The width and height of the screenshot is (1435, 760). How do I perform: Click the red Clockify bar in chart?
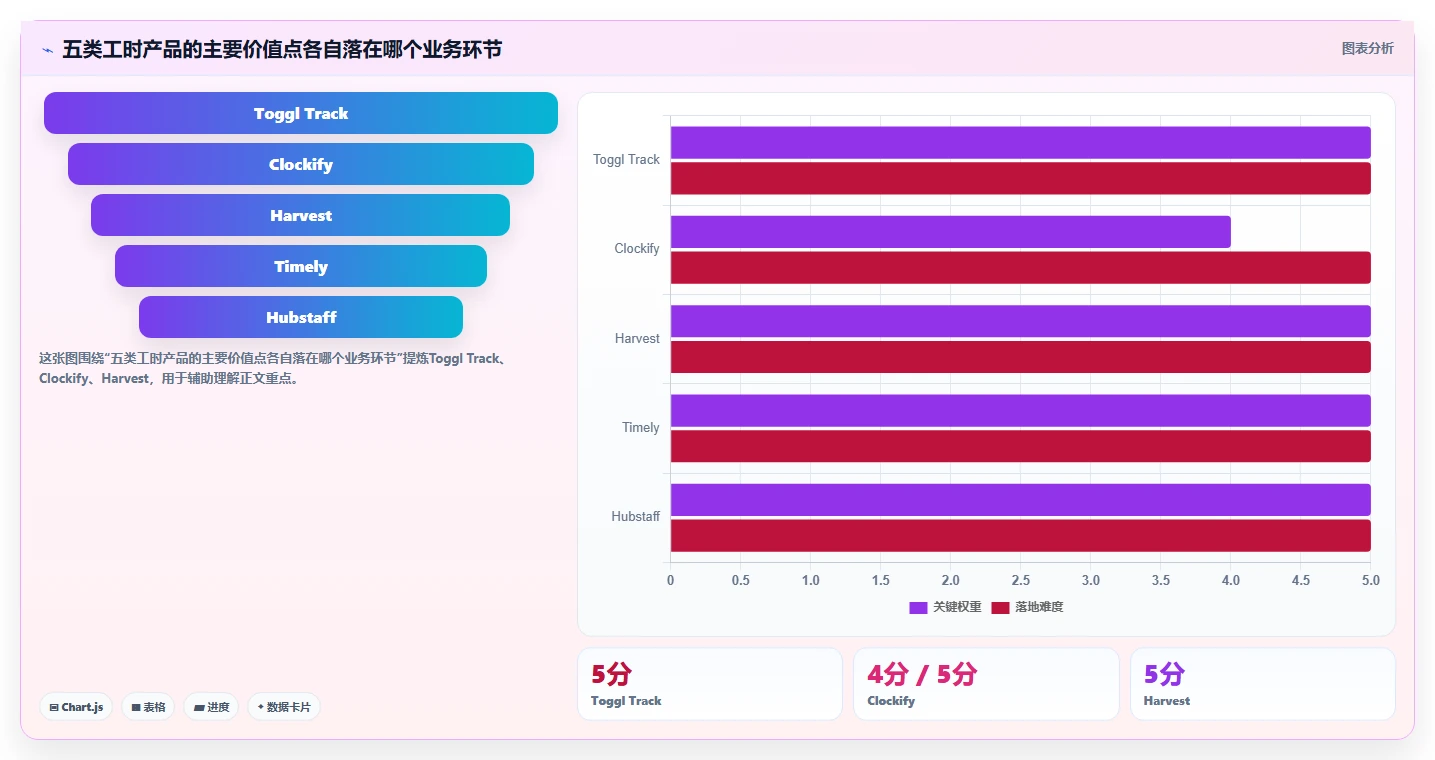[x=1020, y=268]
